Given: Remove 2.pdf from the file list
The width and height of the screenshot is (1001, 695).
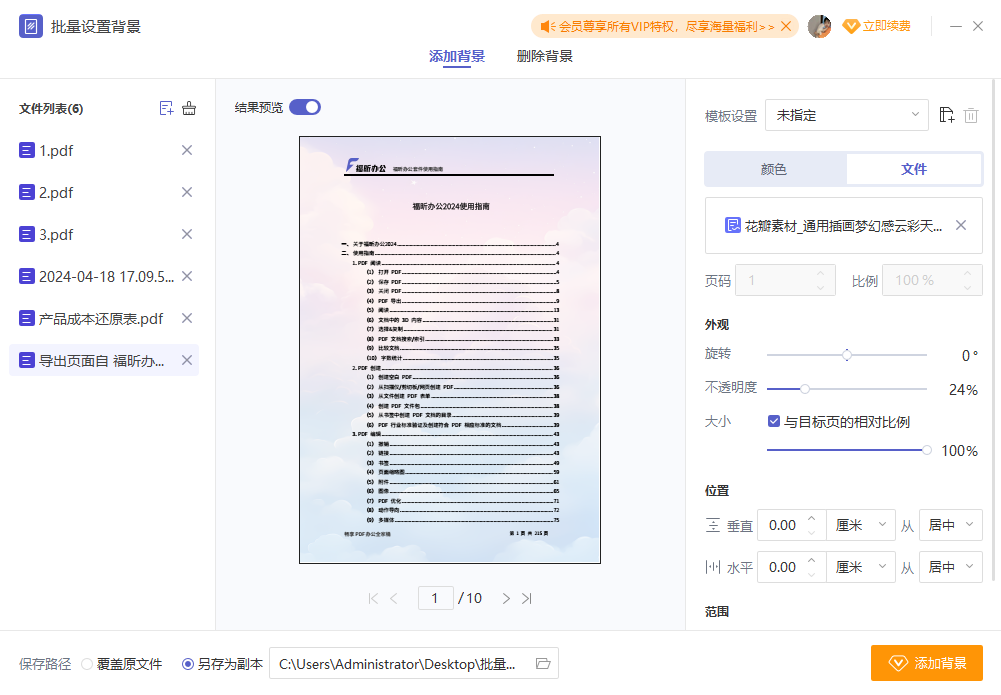Looking at the screenshot, I should [x=187, y=192].
